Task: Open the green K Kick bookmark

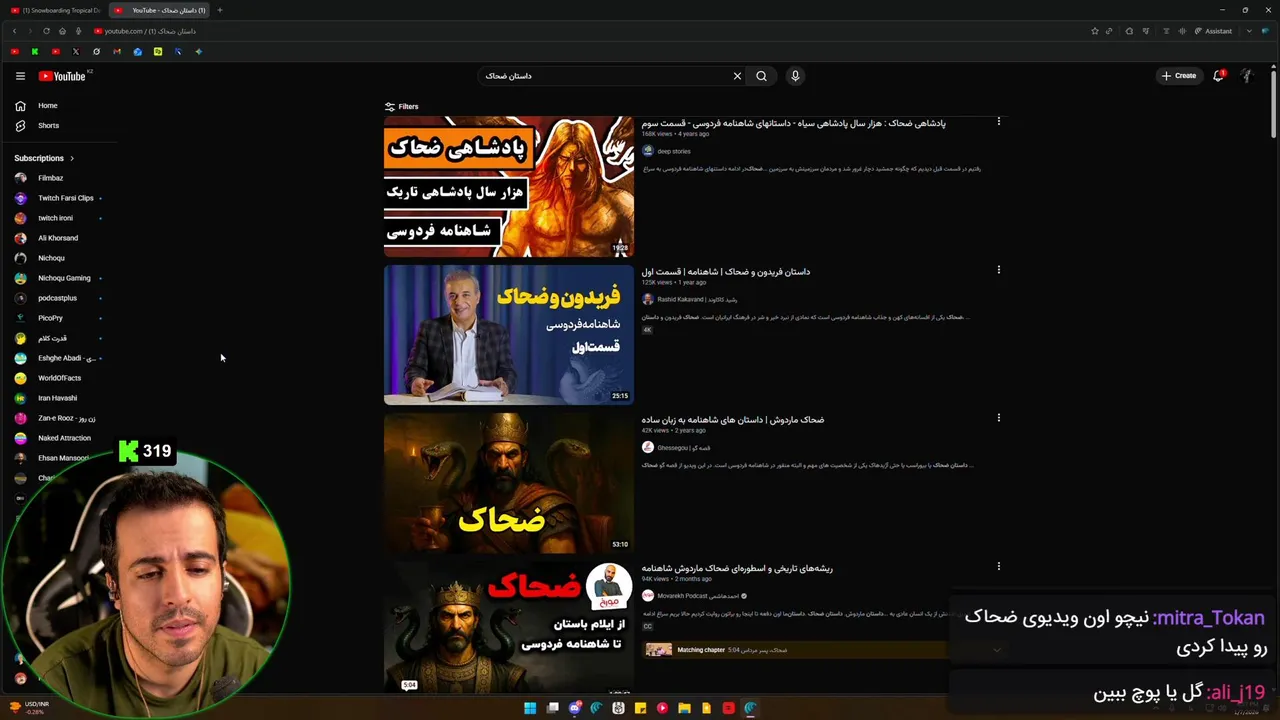Action: click(x=35, y=51)
